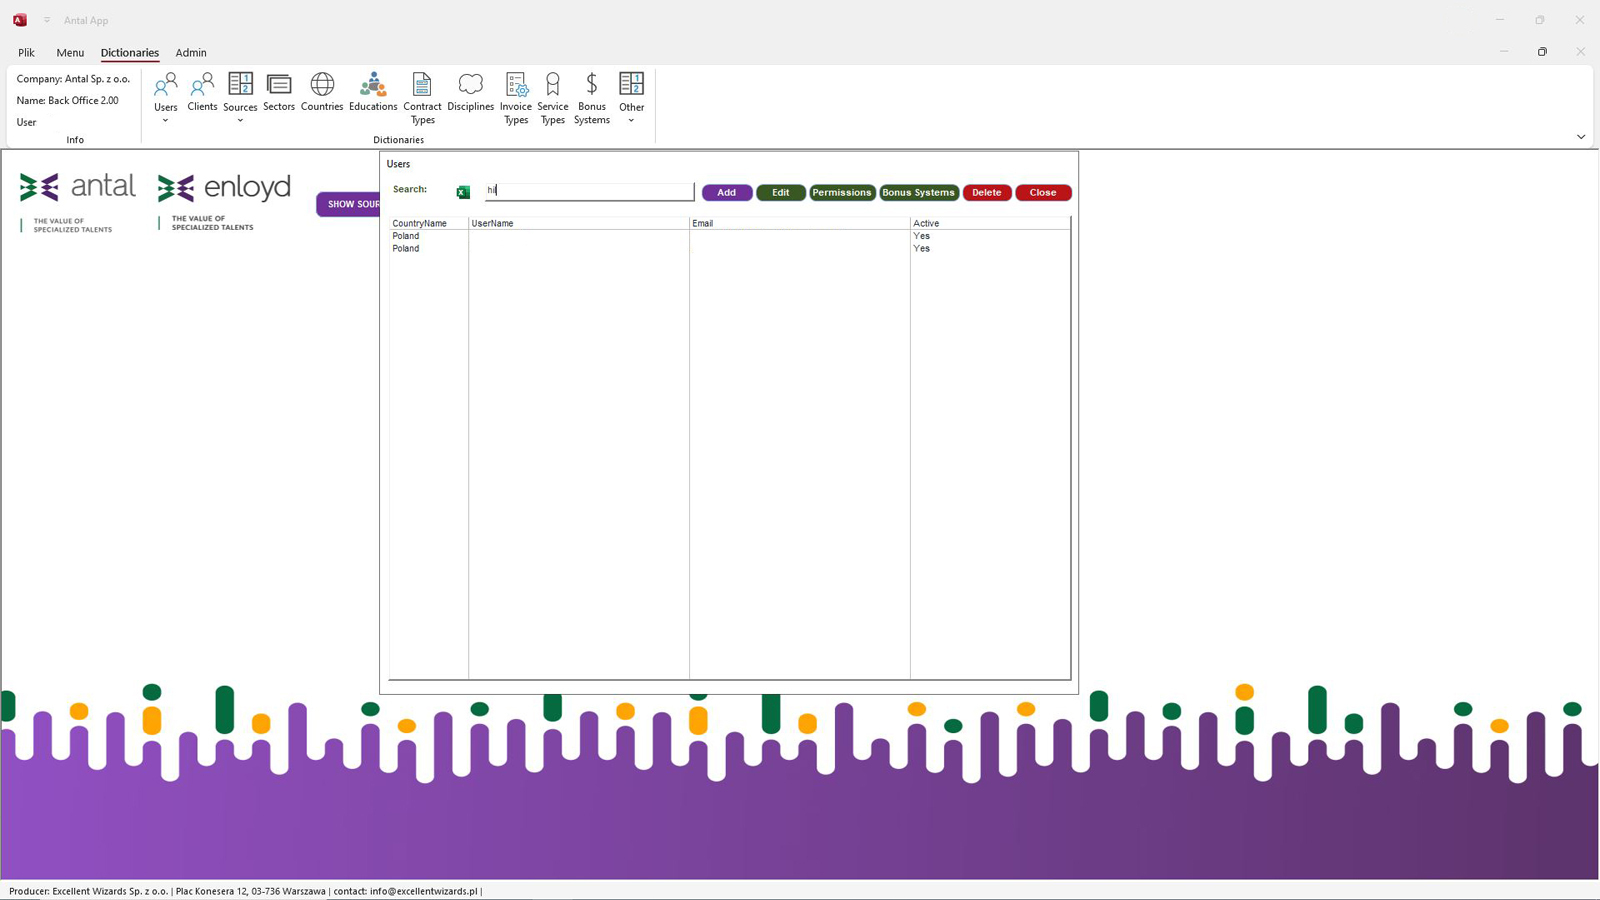The image size is (1600, 900).
Task: Open Contract Types in the ribbon
Action: point(422,97)
